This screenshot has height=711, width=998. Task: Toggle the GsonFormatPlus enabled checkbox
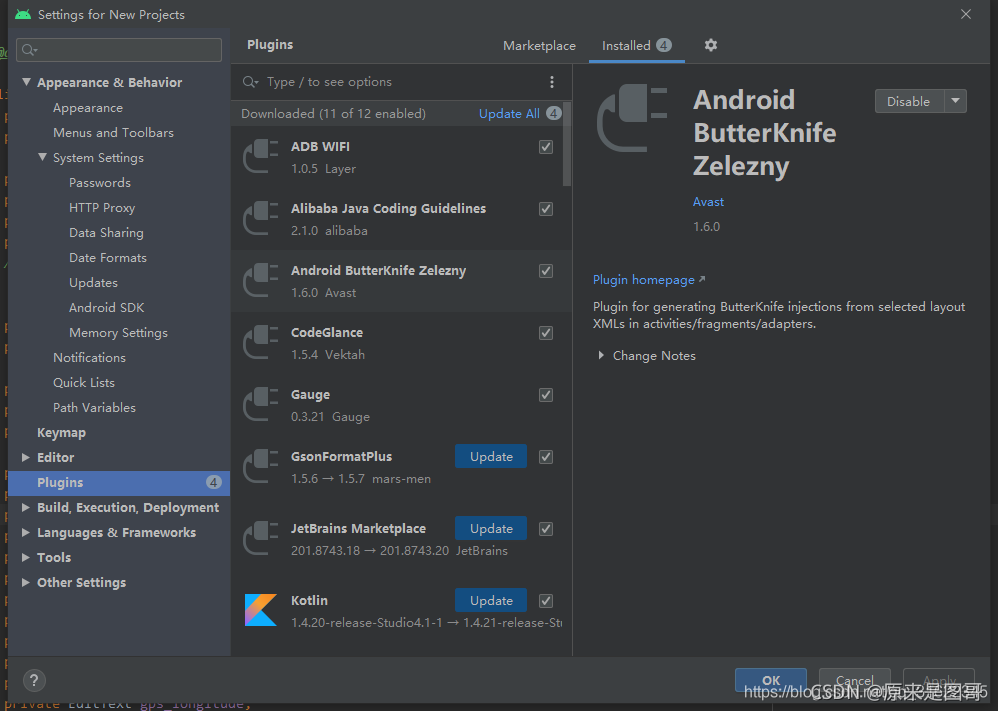click(546, 457)
